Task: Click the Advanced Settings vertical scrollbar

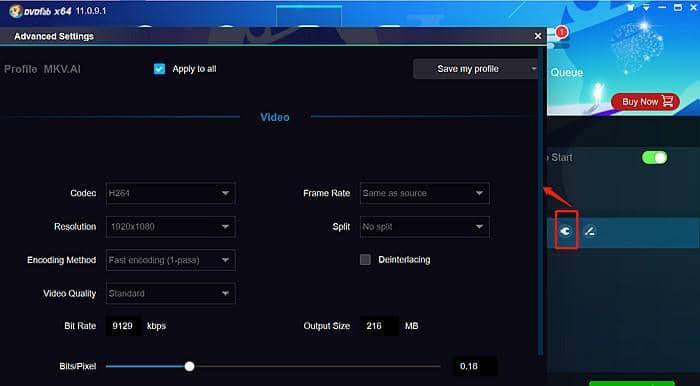Action: pyautogui.click(x=540, y=201)
